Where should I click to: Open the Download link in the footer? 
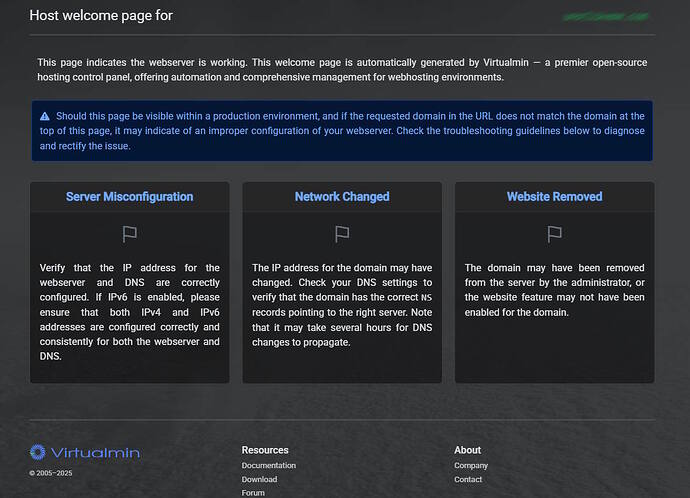(260, 479)
